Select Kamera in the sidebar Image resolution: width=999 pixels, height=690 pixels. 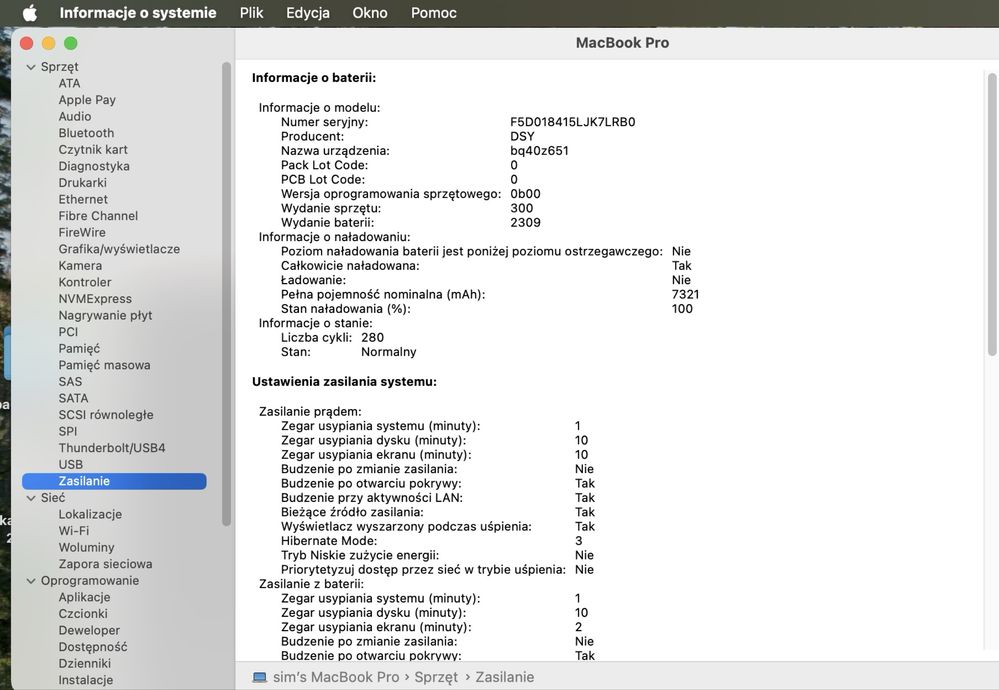pyautogui.click(x=80, y=266)
